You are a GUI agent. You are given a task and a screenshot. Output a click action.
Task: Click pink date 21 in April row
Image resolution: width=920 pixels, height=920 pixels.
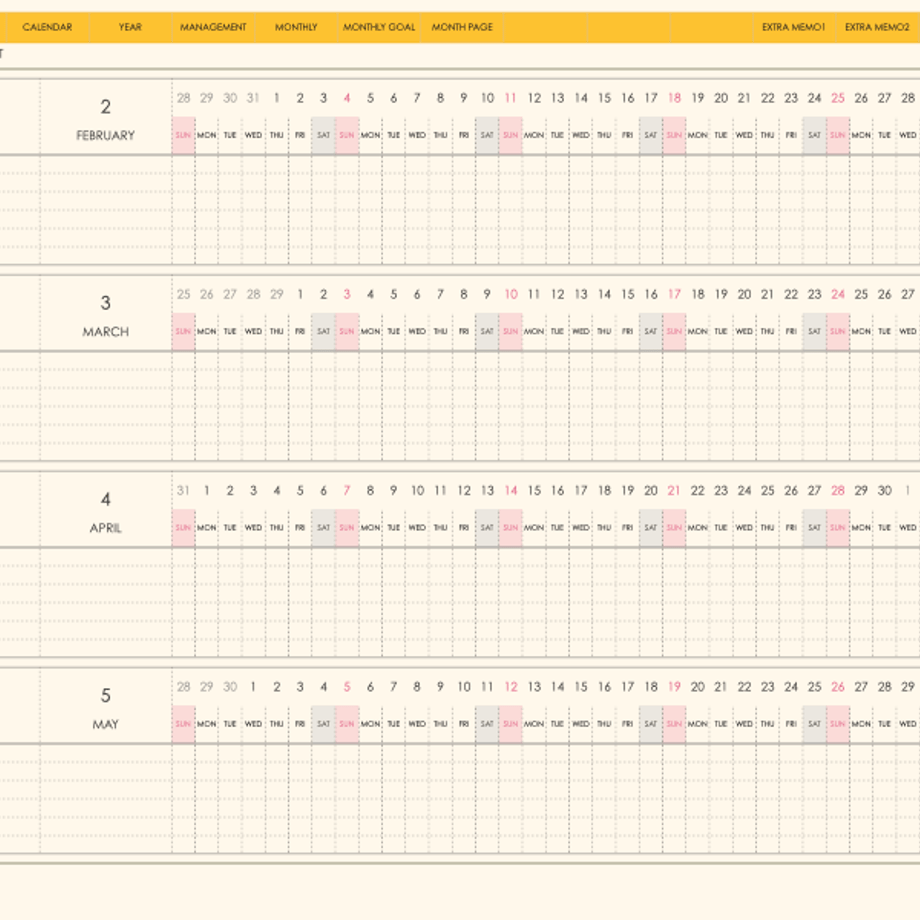pos(674,491)
